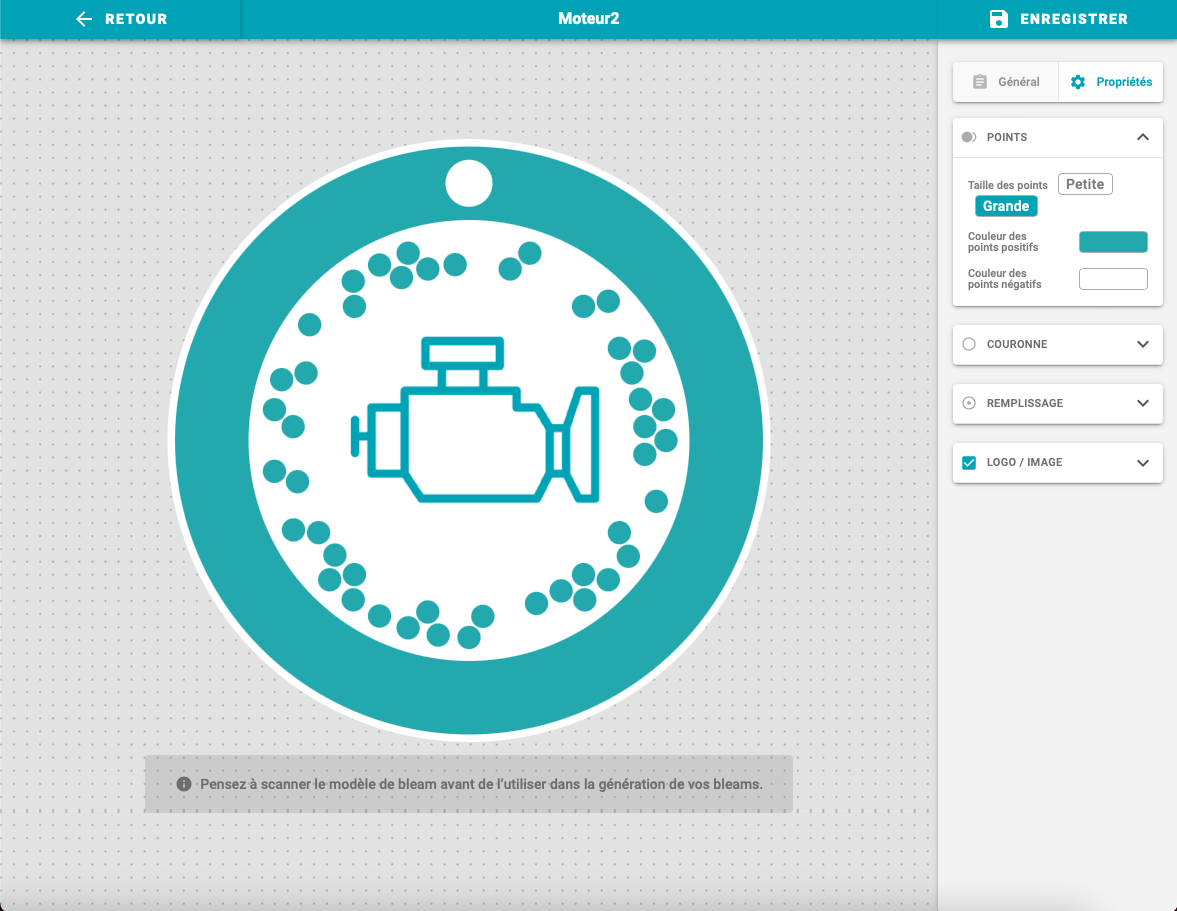Click 'Couleur des points négatifs' label
1177x911 pixels.
click(1004, 278)
